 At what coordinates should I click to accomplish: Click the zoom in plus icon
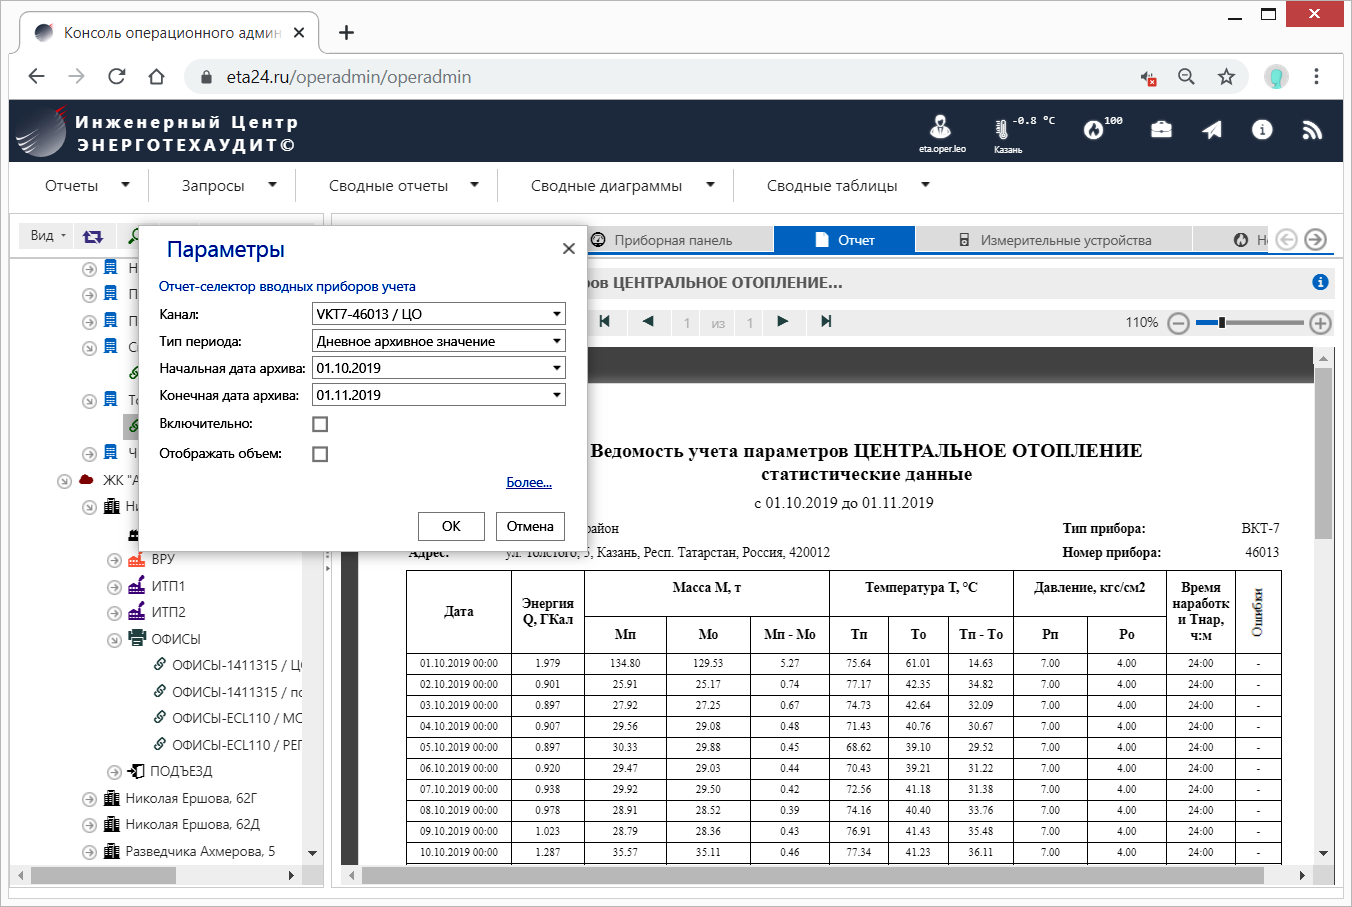point(1320,323)
